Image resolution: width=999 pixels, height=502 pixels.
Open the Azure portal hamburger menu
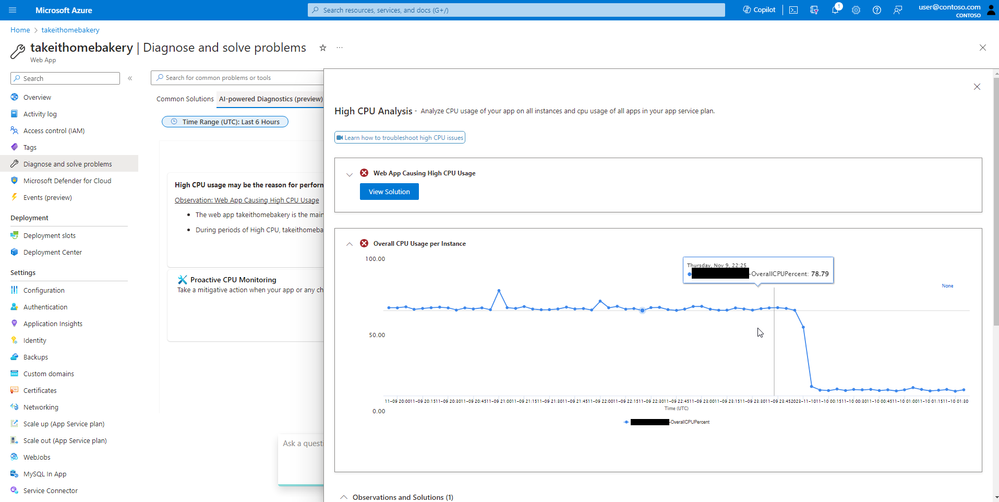[x=13, y=10]
